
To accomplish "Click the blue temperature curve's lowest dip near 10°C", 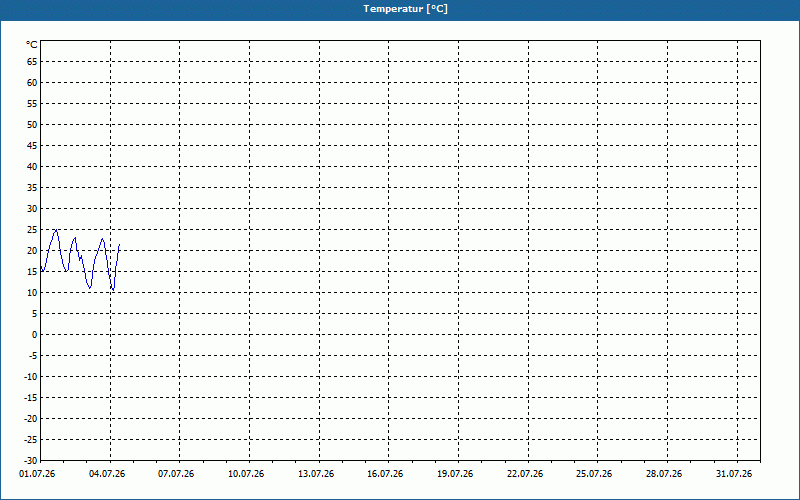I will (x=113, y=289).
